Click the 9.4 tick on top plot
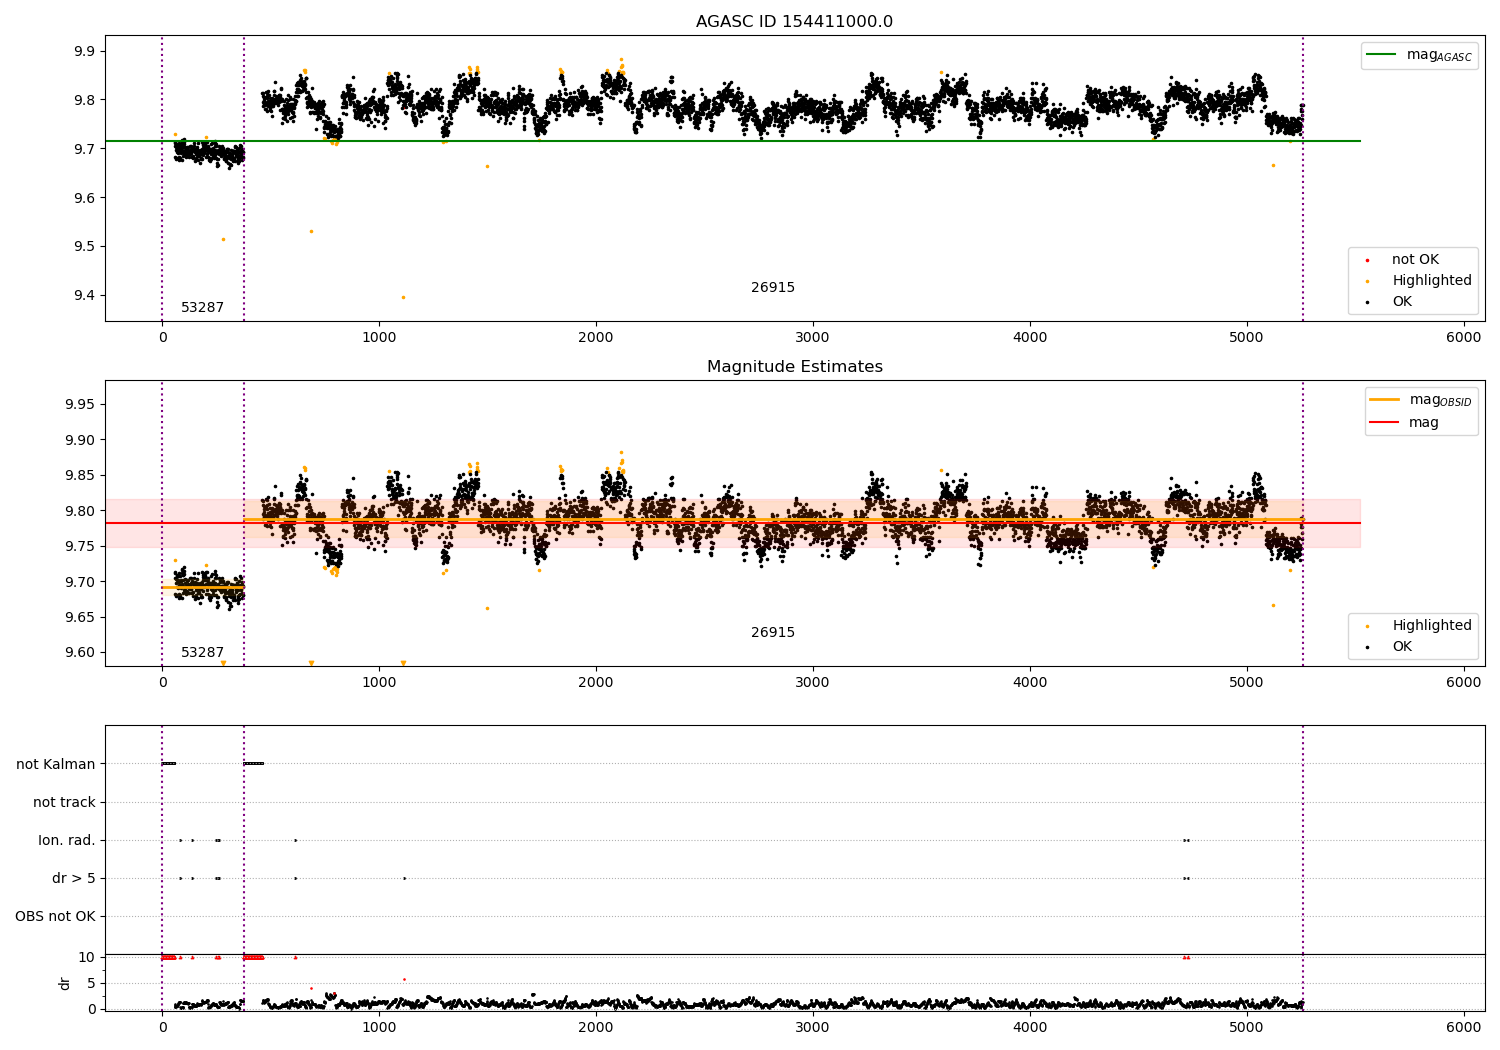 pos(84,296)
